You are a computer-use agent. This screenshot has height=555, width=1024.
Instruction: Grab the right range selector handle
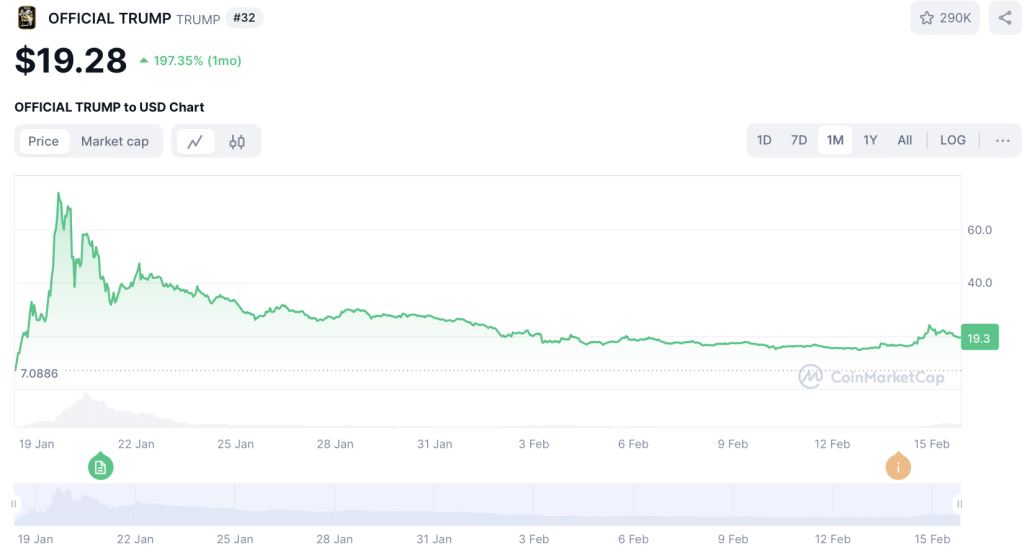point(959,504)
